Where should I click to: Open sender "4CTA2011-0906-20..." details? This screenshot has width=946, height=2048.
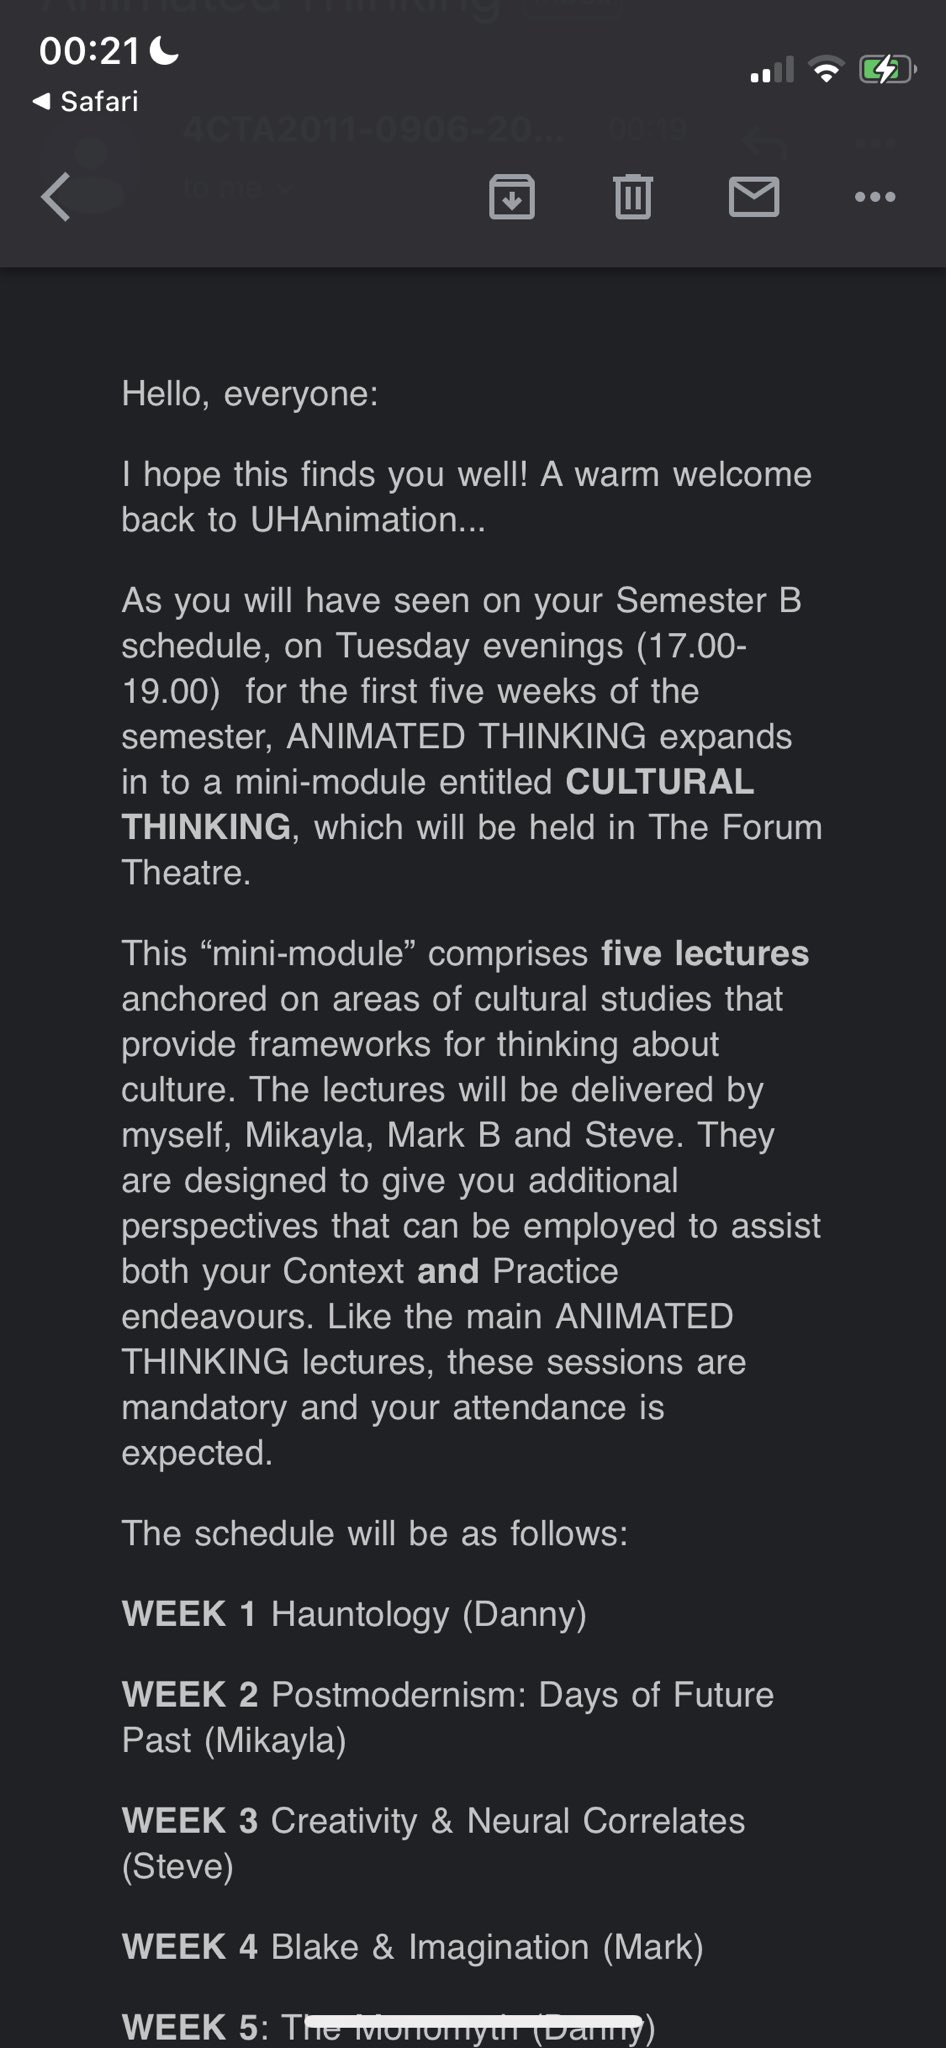click(374, 130)
